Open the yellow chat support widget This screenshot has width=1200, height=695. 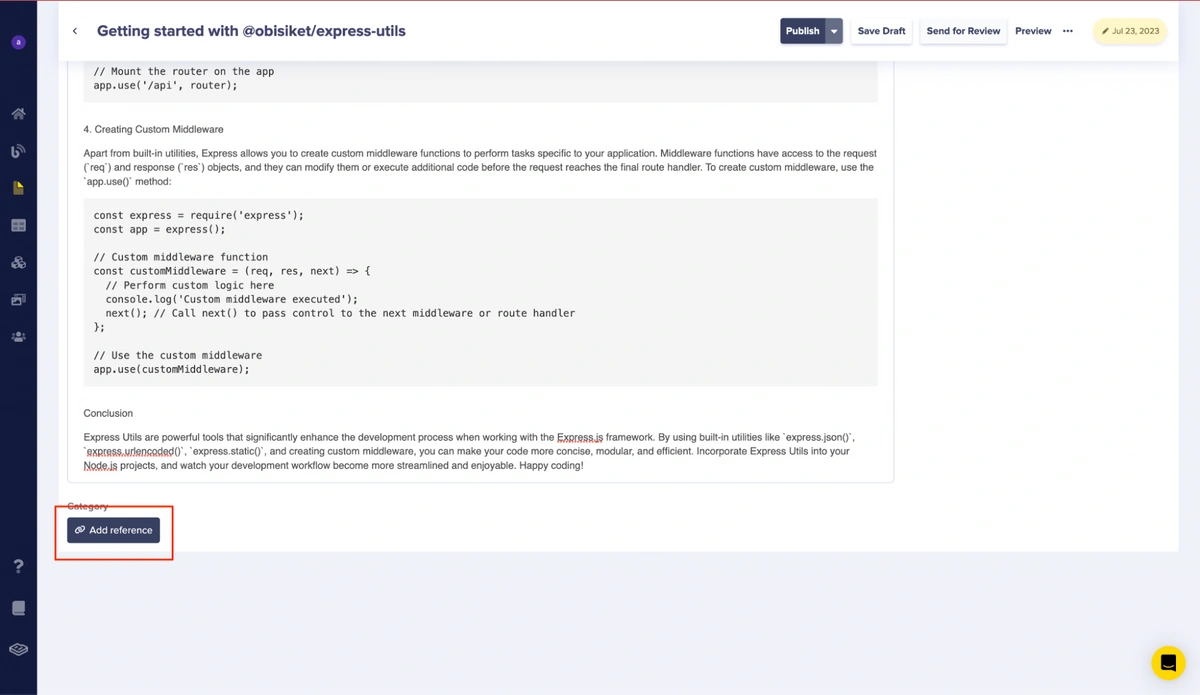[x=1167, y=663]
